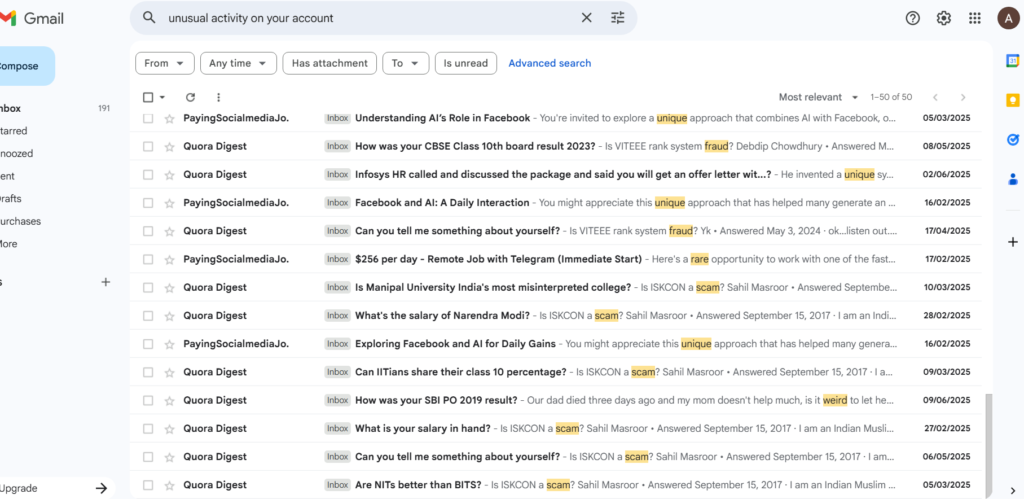The width and height of the screenshot is (1024, 499).
Task: Check the Infosys HR called email checkbox
Action: pyautogui.click(x=148, y=174)
